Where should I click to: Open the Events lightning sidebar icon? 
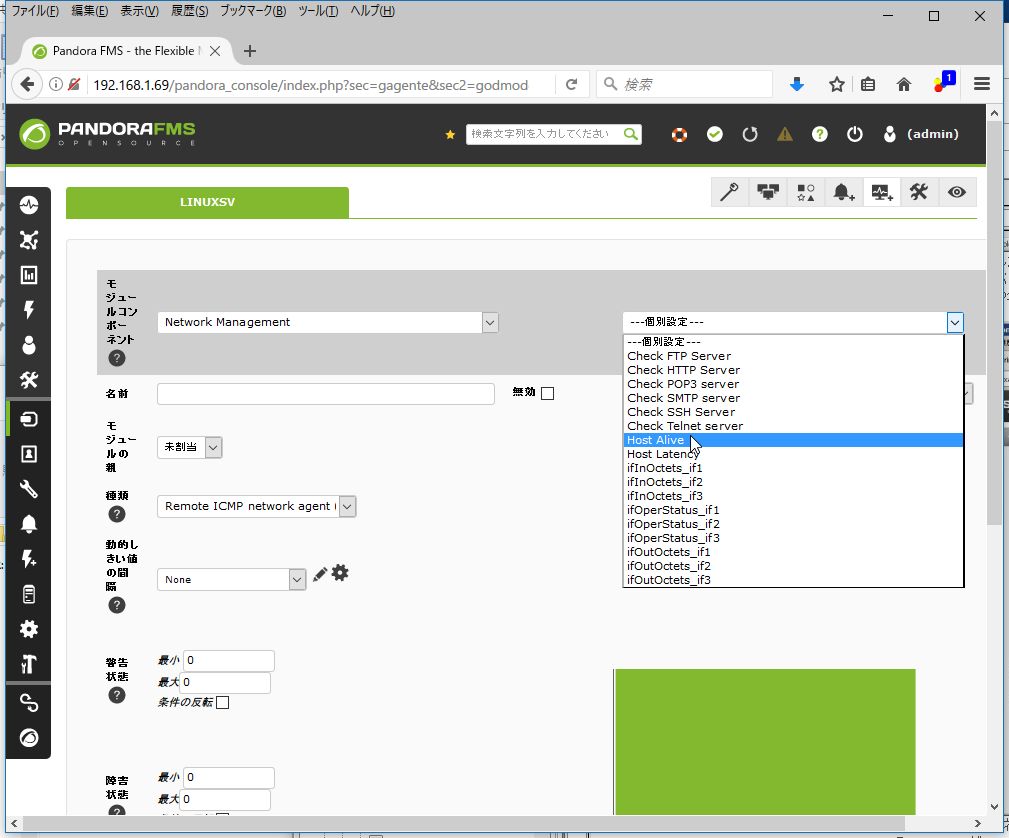point(29,310)
